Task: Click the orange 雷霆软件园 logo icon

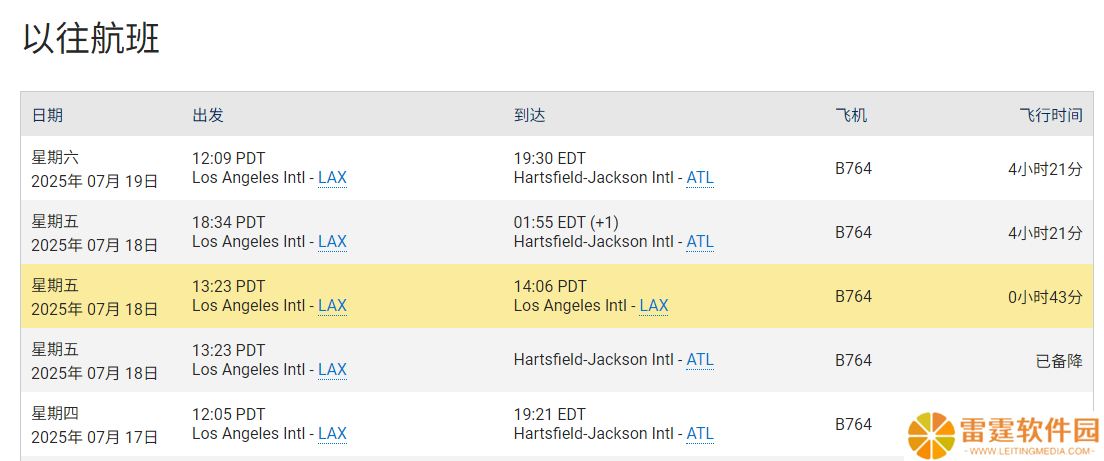Action: click(931, 434)
